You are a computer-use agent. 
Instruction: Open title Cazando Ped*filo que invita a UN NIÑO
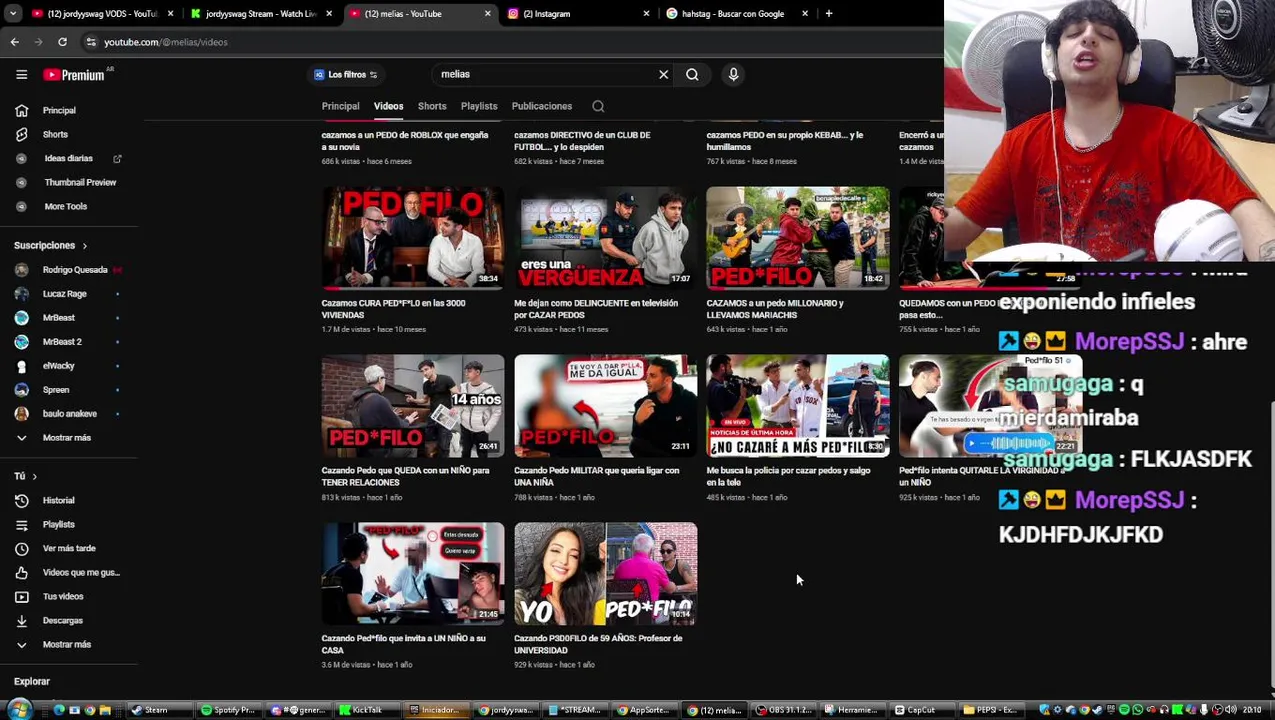point(403,644)
